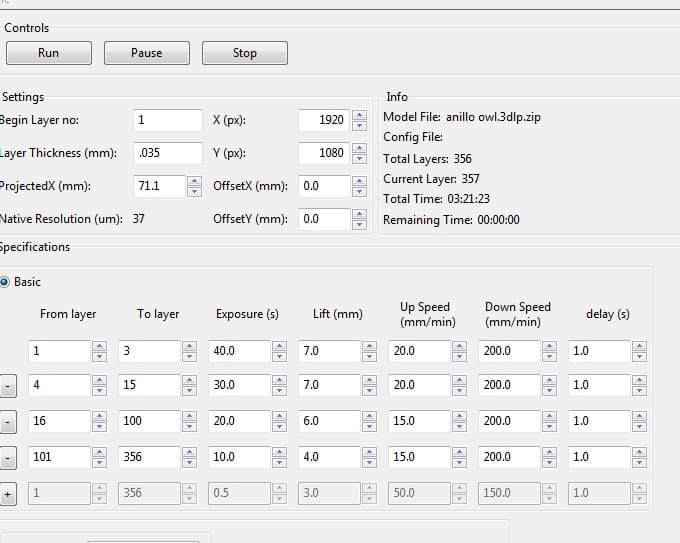Stop the print job

(244, 53)
